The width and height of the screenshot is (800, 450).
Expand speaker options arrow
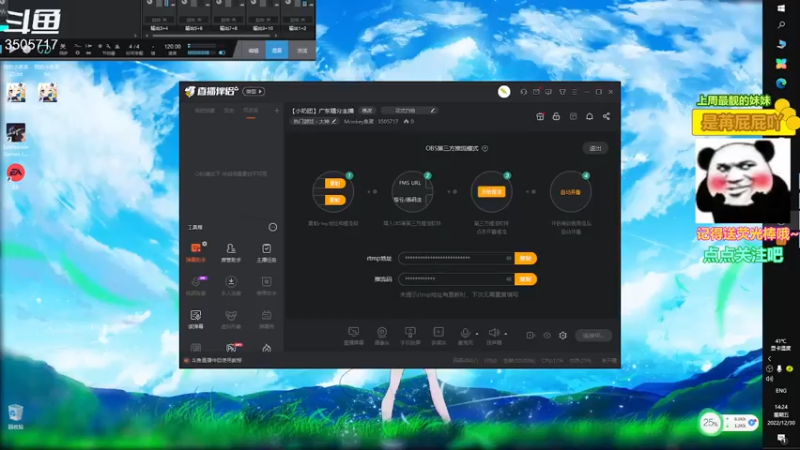tap(506, 334)
